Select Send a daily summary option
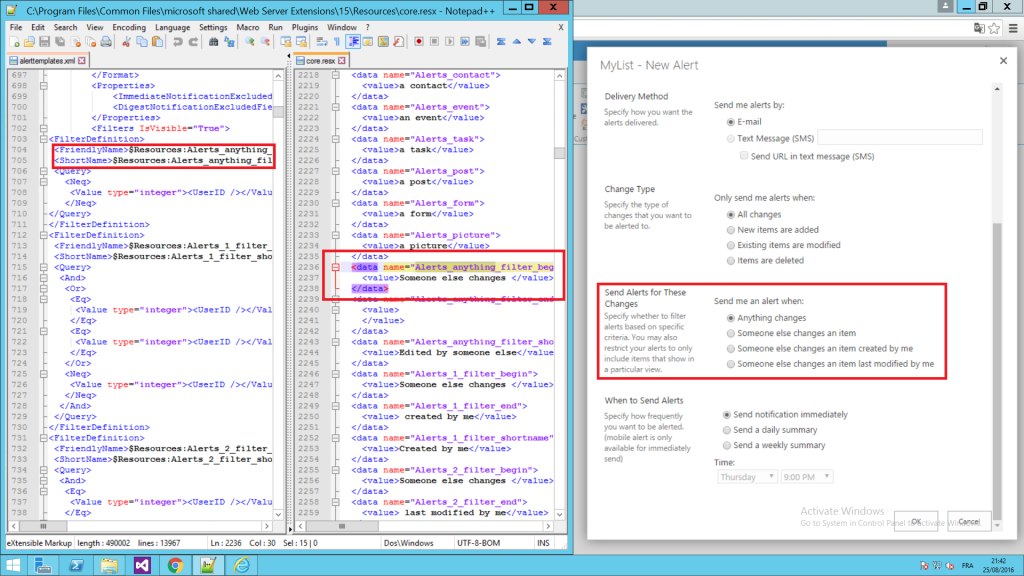Image resolution: width=1024 pixels, height=576 pixels. tap(727, 430)
